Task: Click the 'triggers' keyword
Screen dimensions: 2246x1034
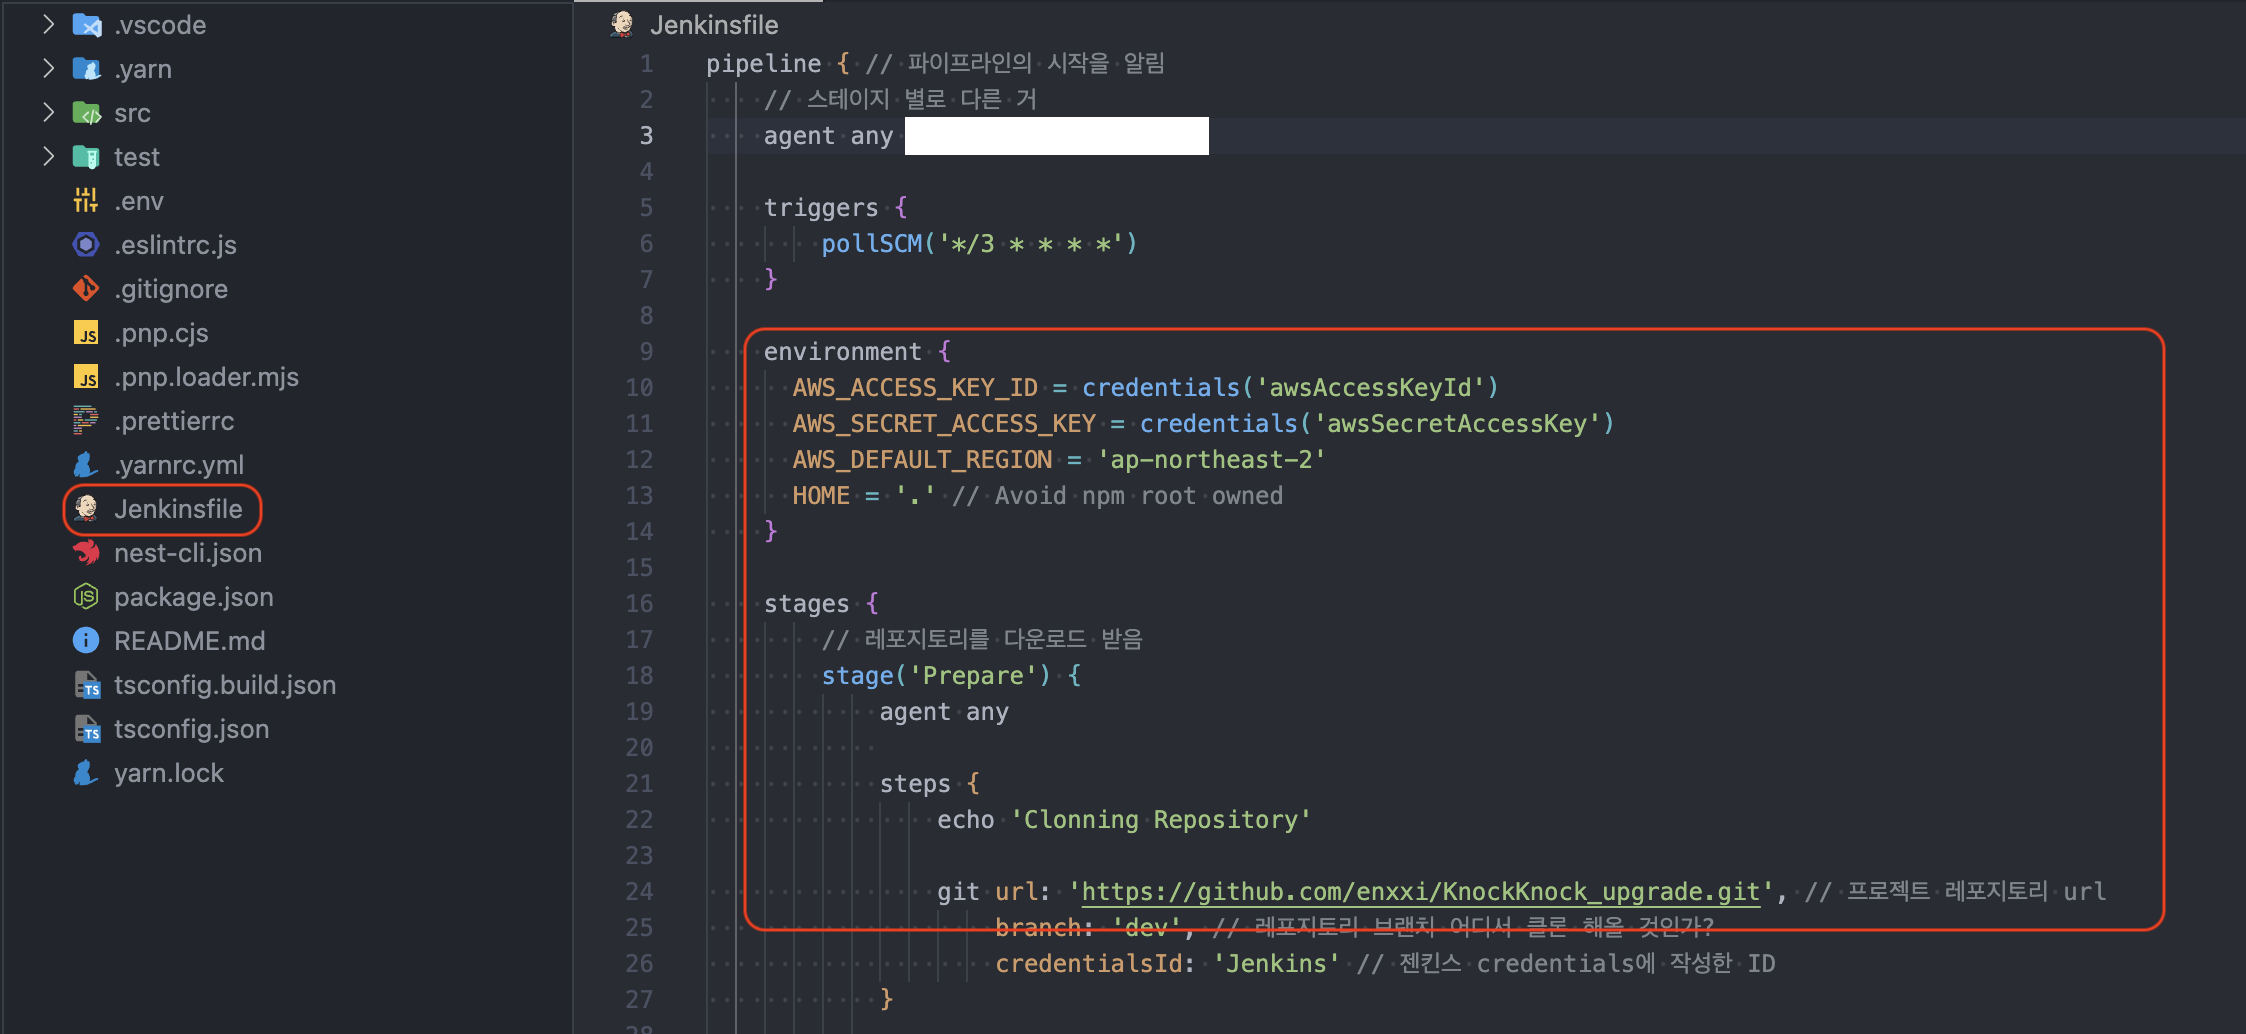Action: [821, 207]
